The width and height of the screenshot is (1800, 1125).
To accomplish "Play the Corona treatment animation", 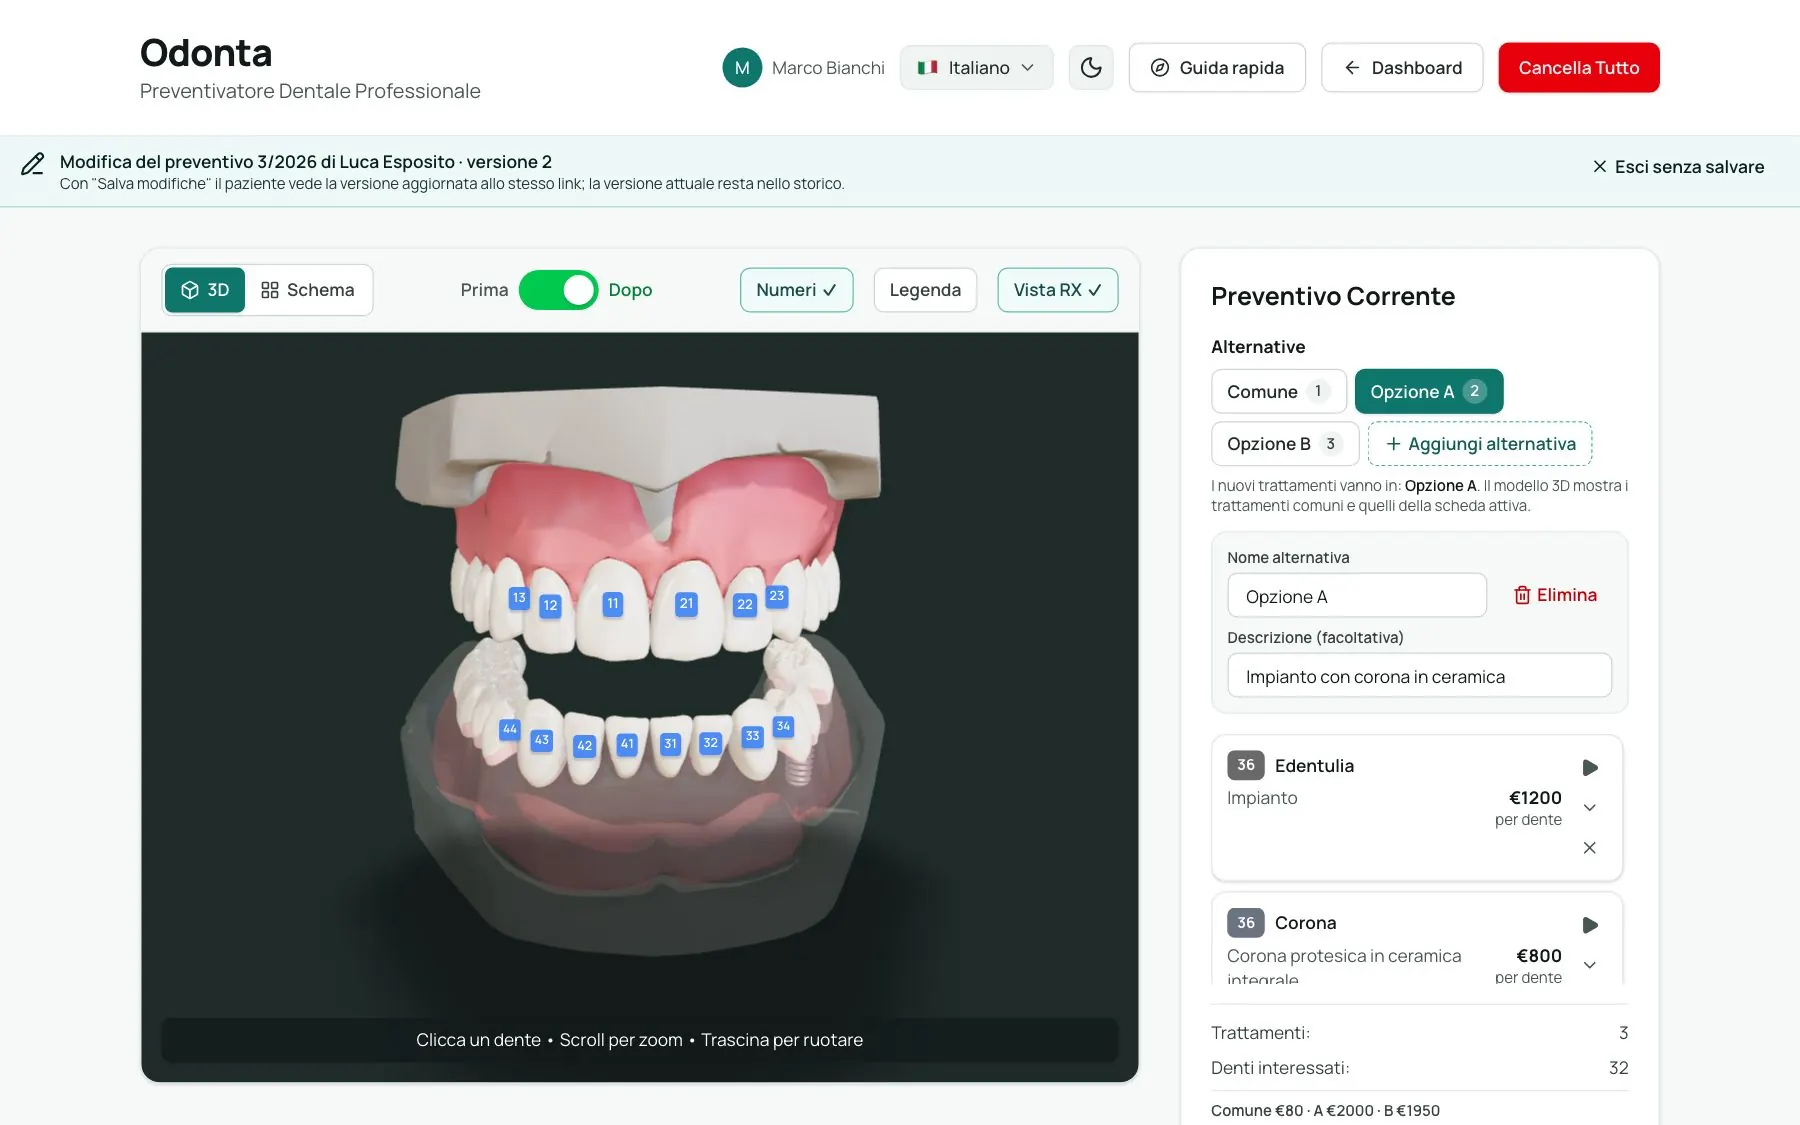I will click(1590, 925).
